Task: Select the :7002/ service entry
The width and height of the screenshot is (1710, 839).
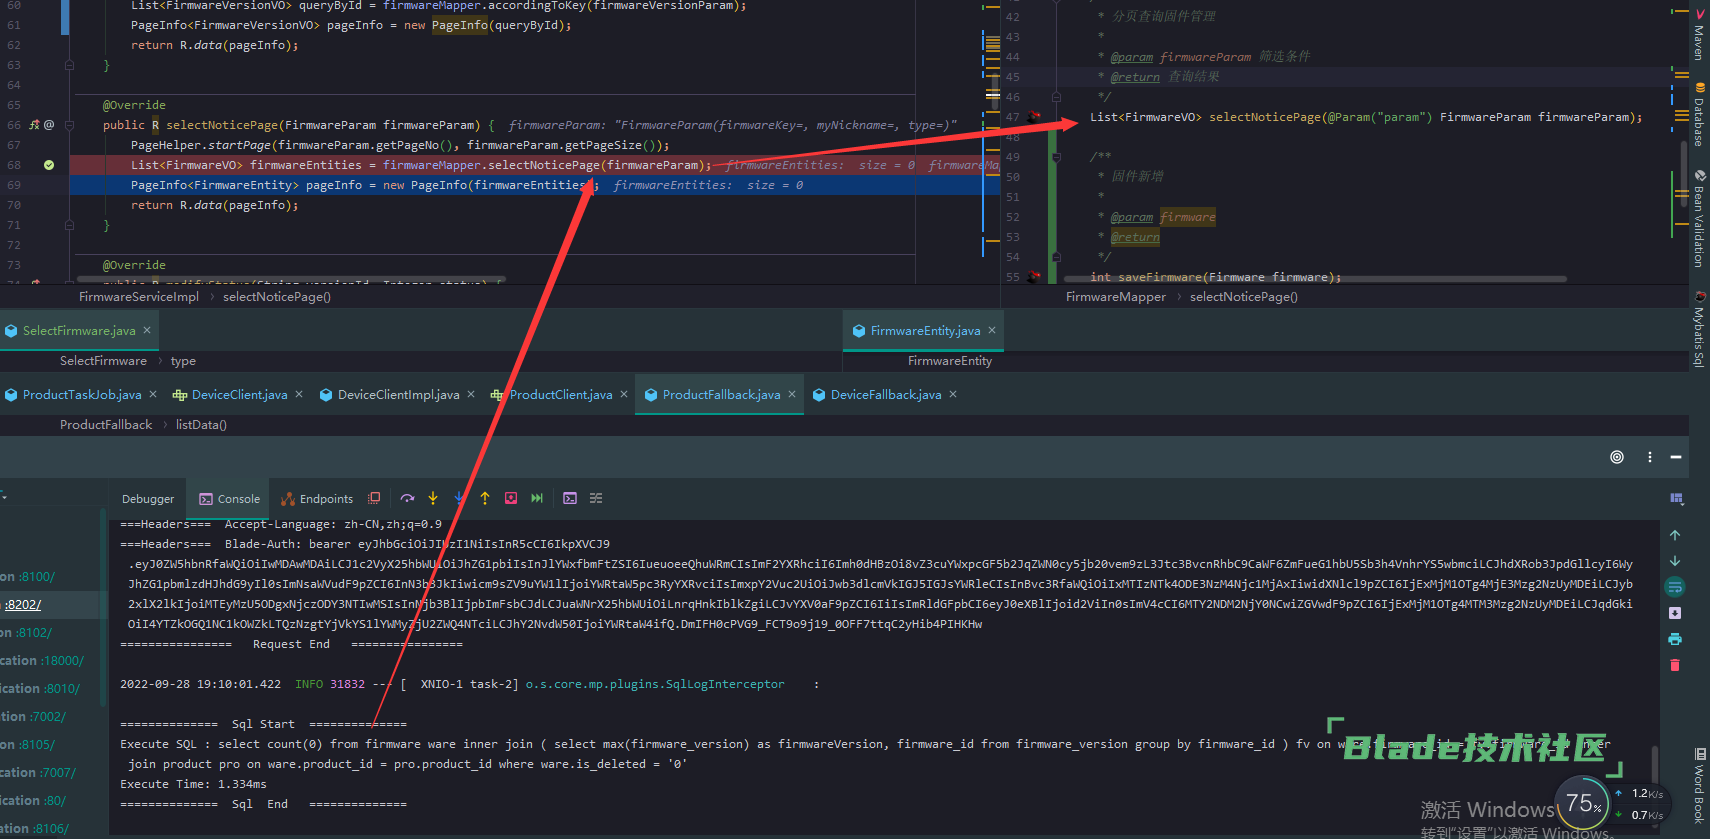Action: coord(33,717)
